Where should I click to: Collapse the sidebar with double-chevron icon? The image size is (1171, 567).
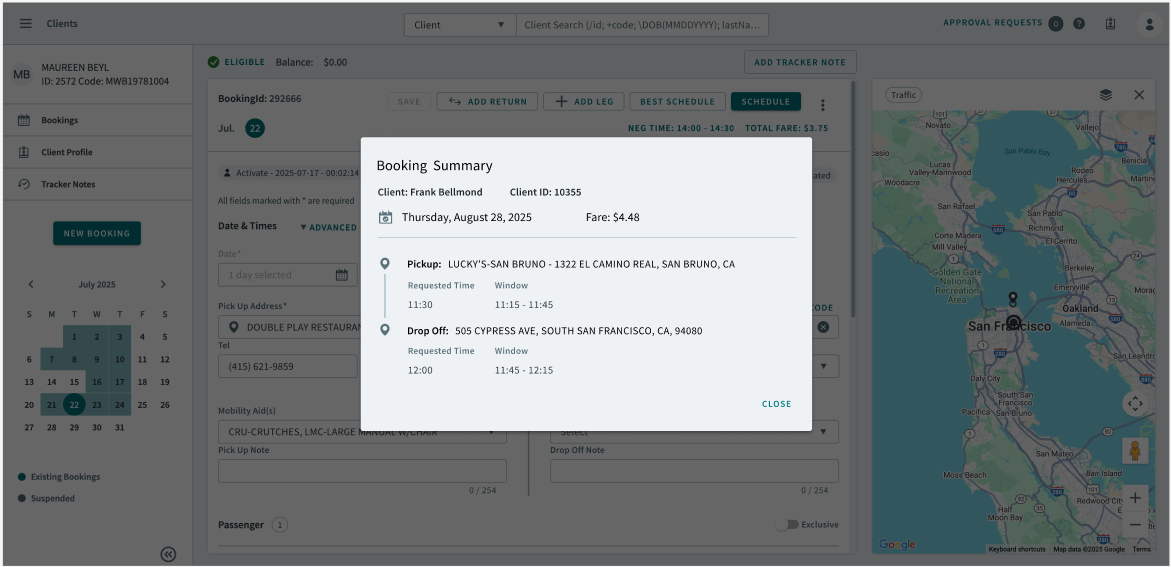point(169,554)
